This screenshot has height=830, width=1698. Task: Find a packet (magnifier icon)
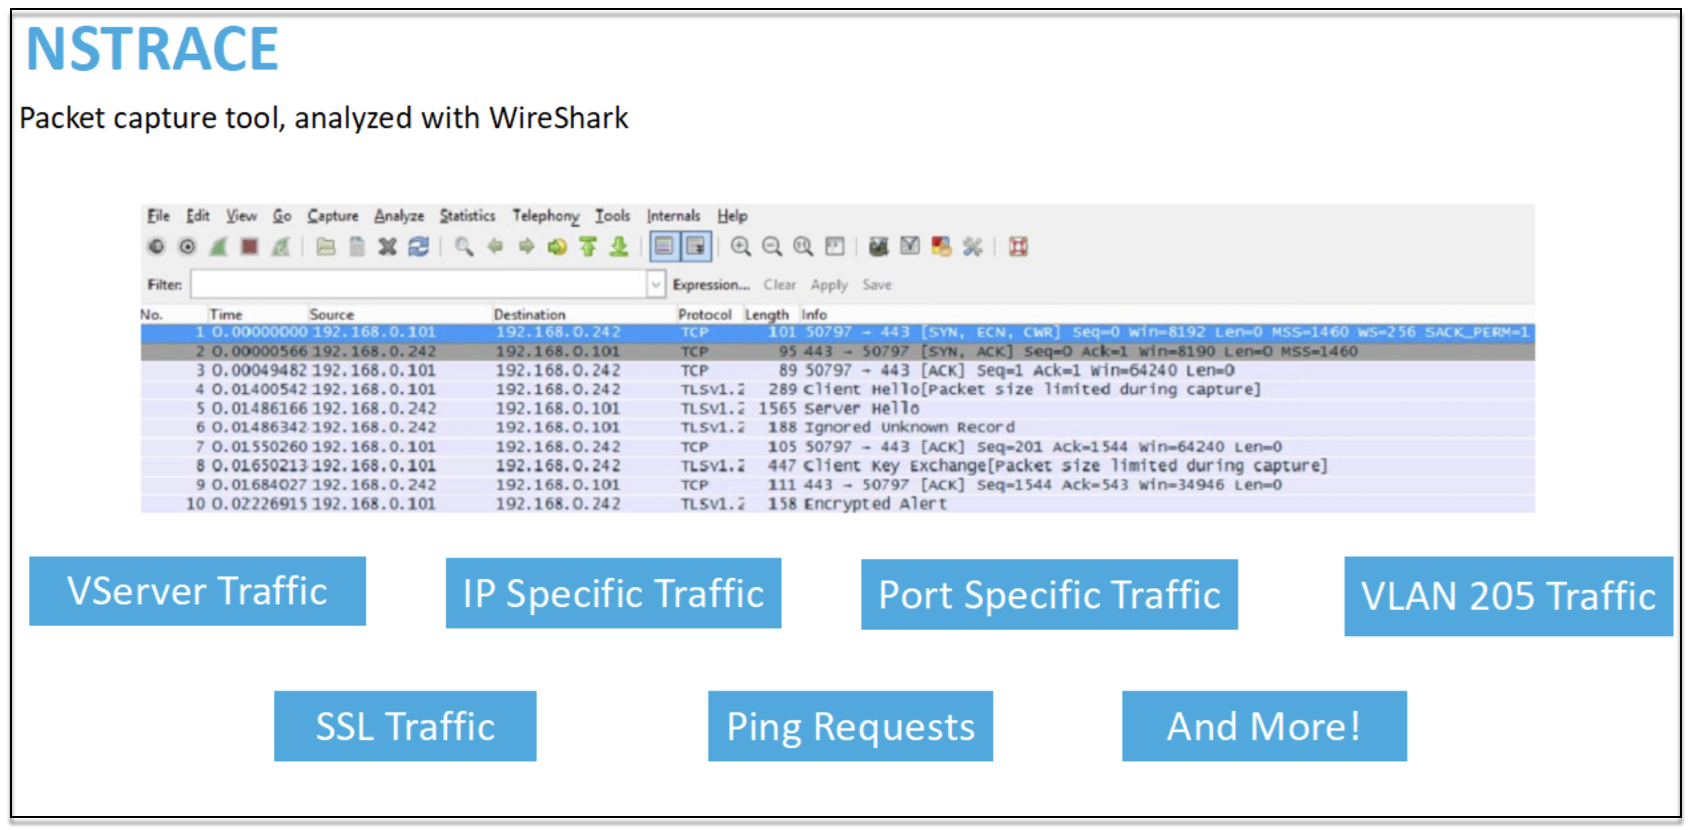coord(464,246)
